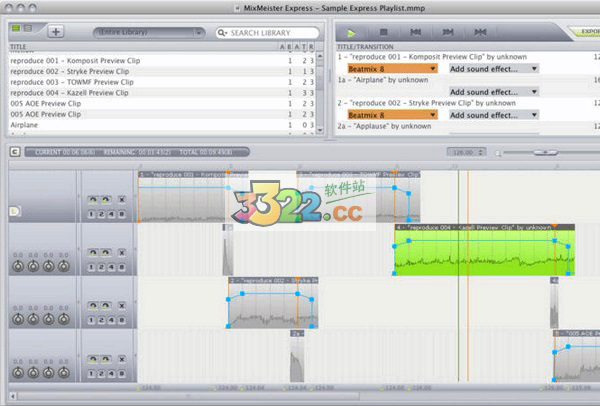Viewport: 600px width, 406px height.
Task: Click last knob on the bottom track
Action: [x=64, y=372]
